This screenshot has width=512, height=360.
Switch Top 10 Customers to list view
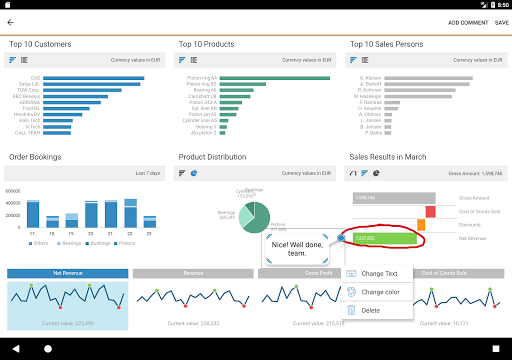24,60
